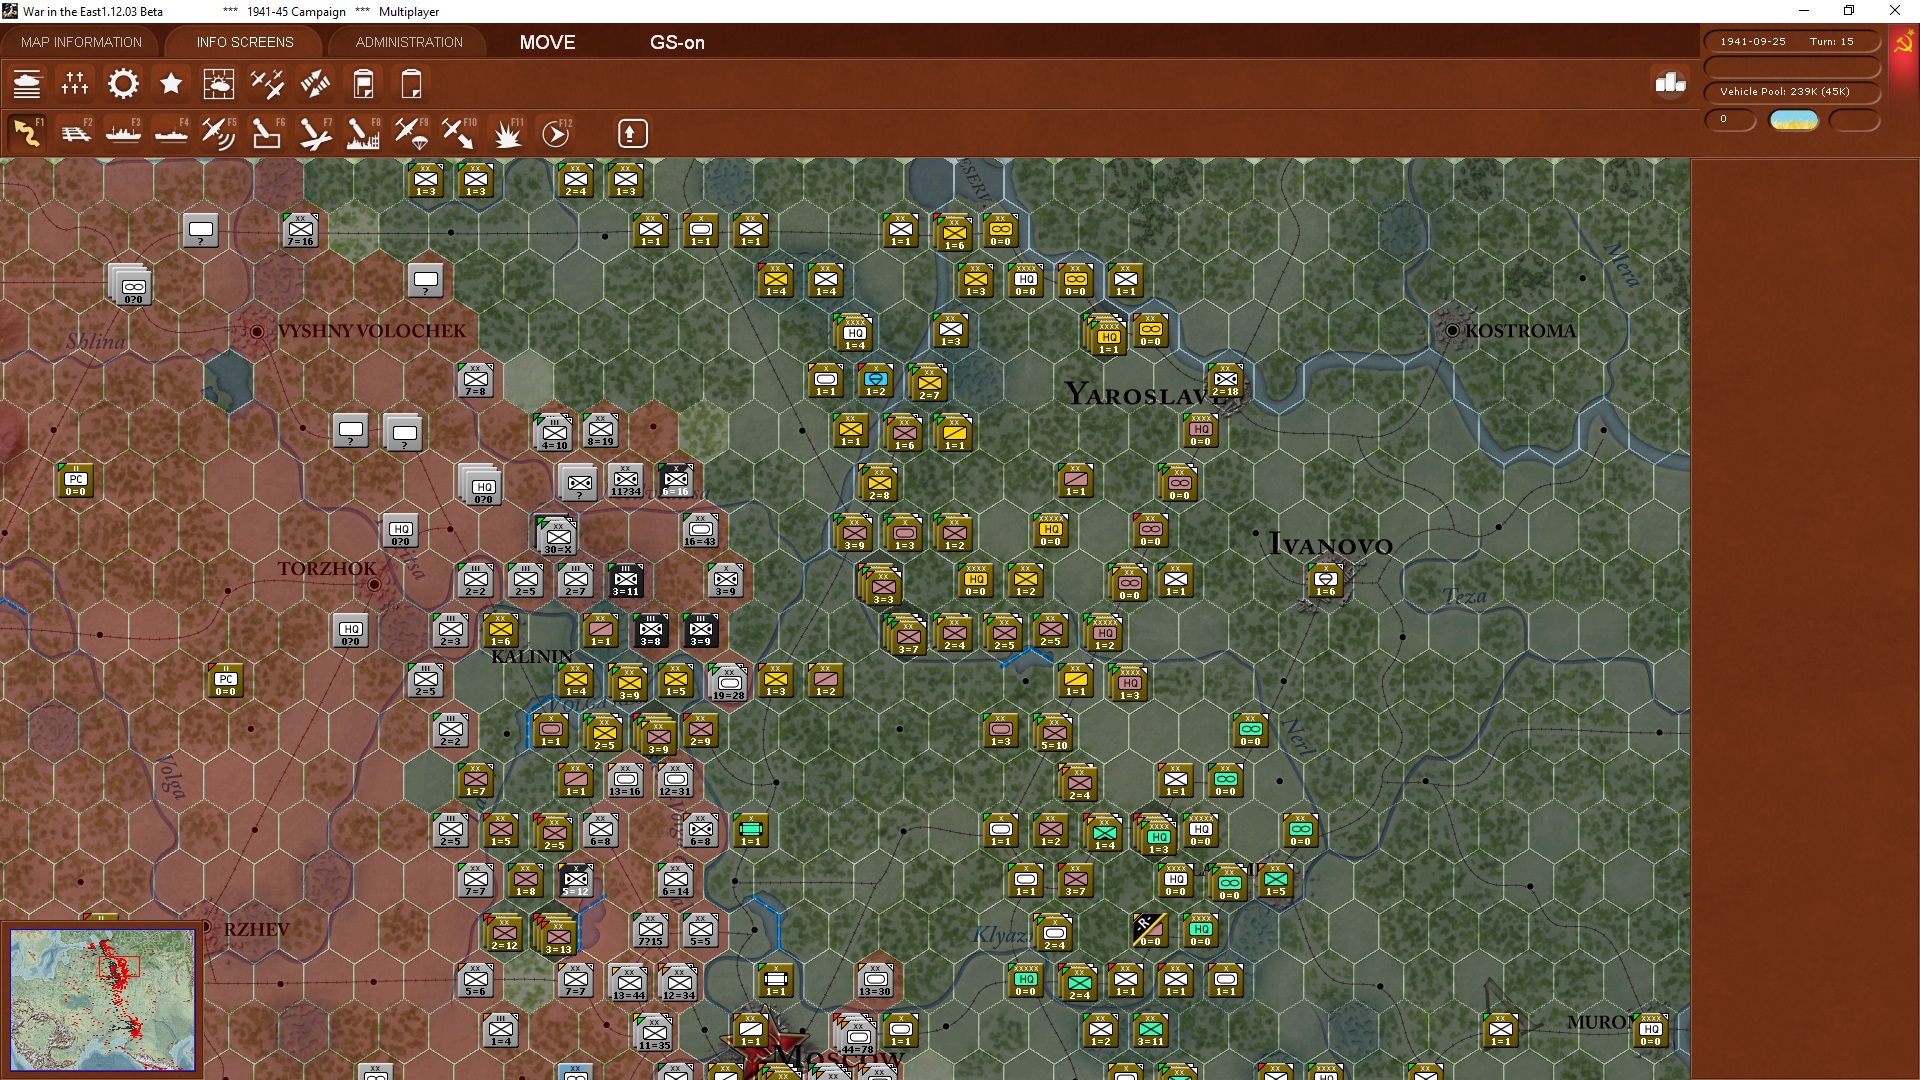The height and width of the screenshot is (1080, 1920).
Task: Select the F1 move mode arrow
Action: click(x=27, y=133)
